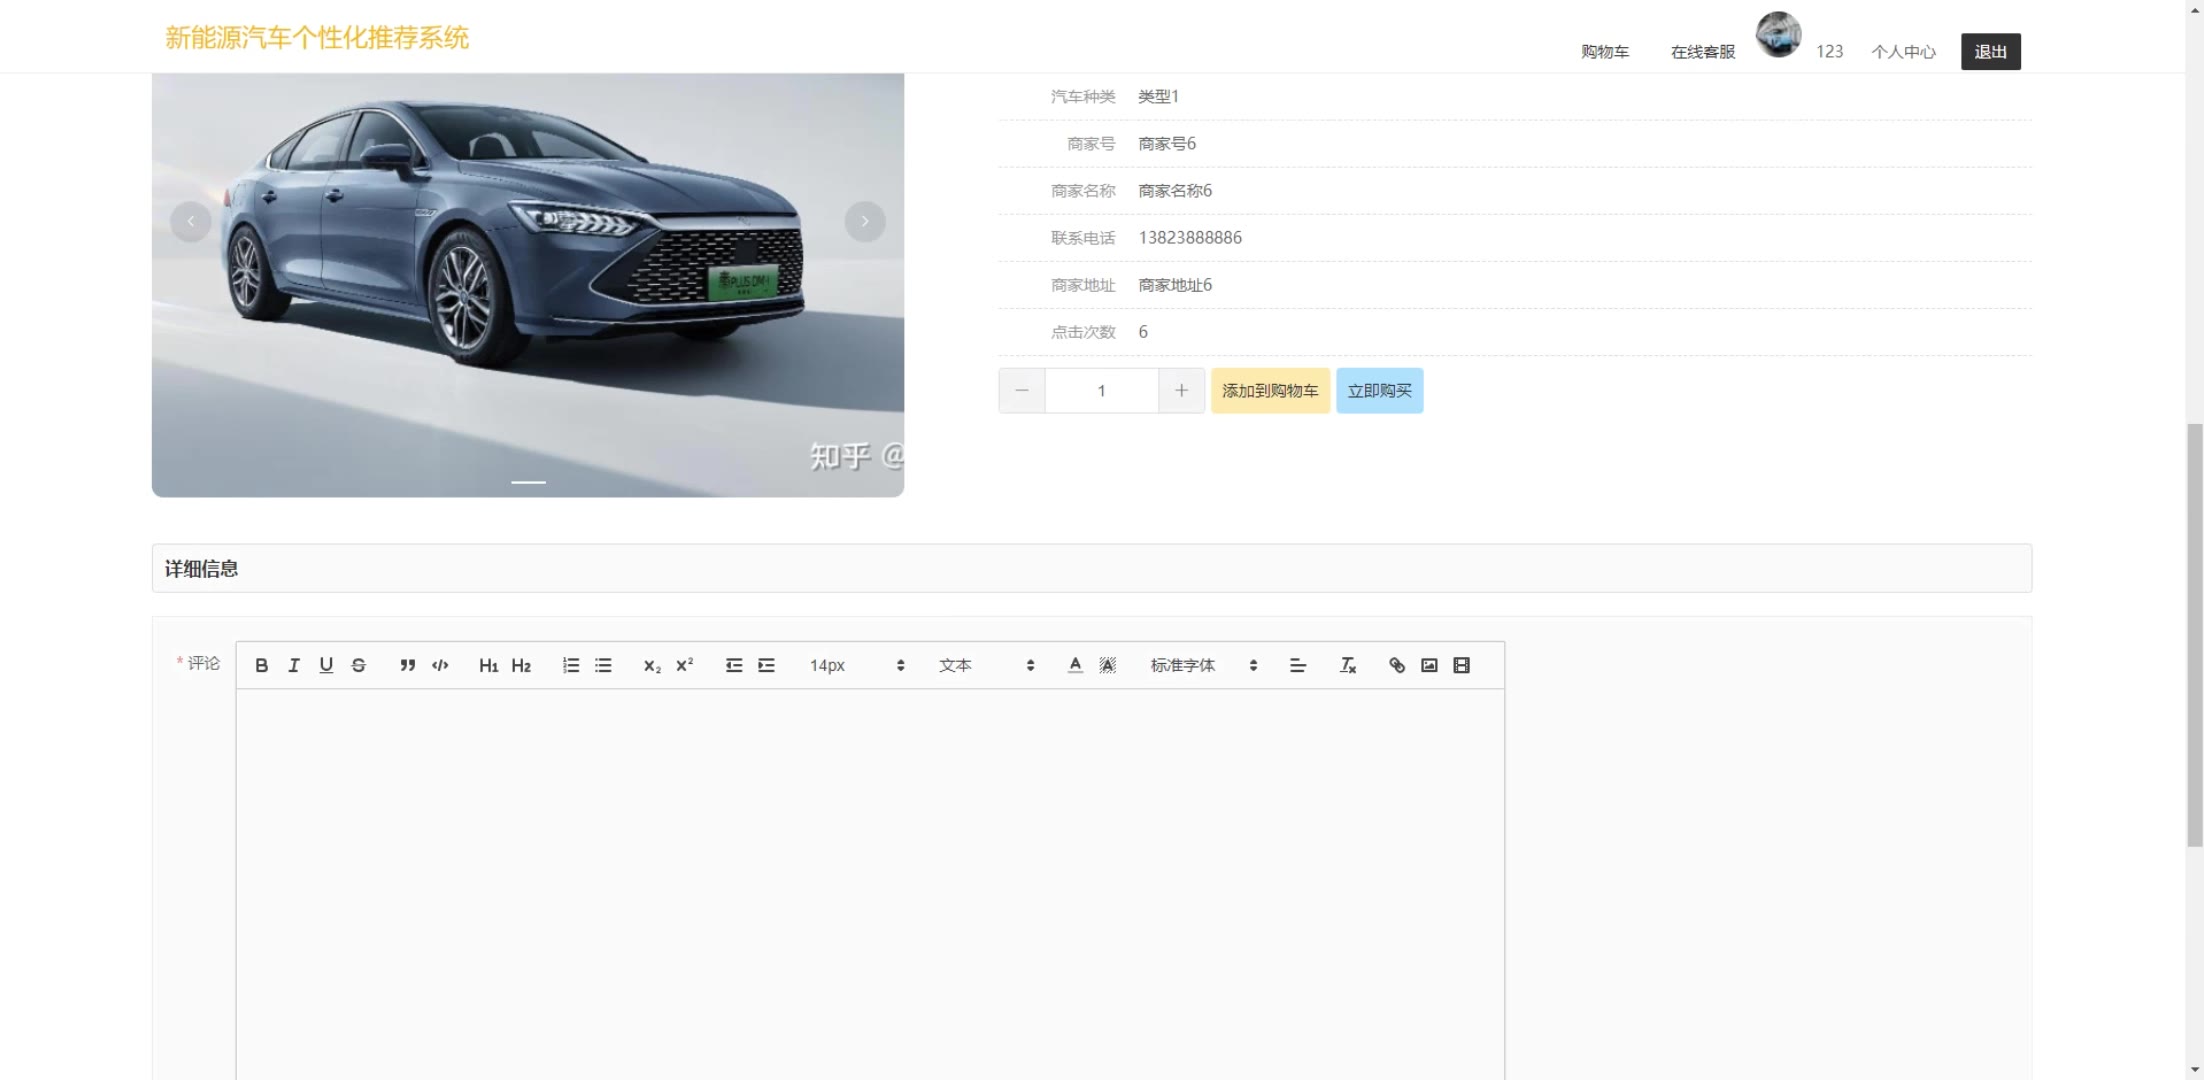Toggle bold formatting in comment editor
This screenshot has height=1080, width=2204.
click(x=261, y=665)
